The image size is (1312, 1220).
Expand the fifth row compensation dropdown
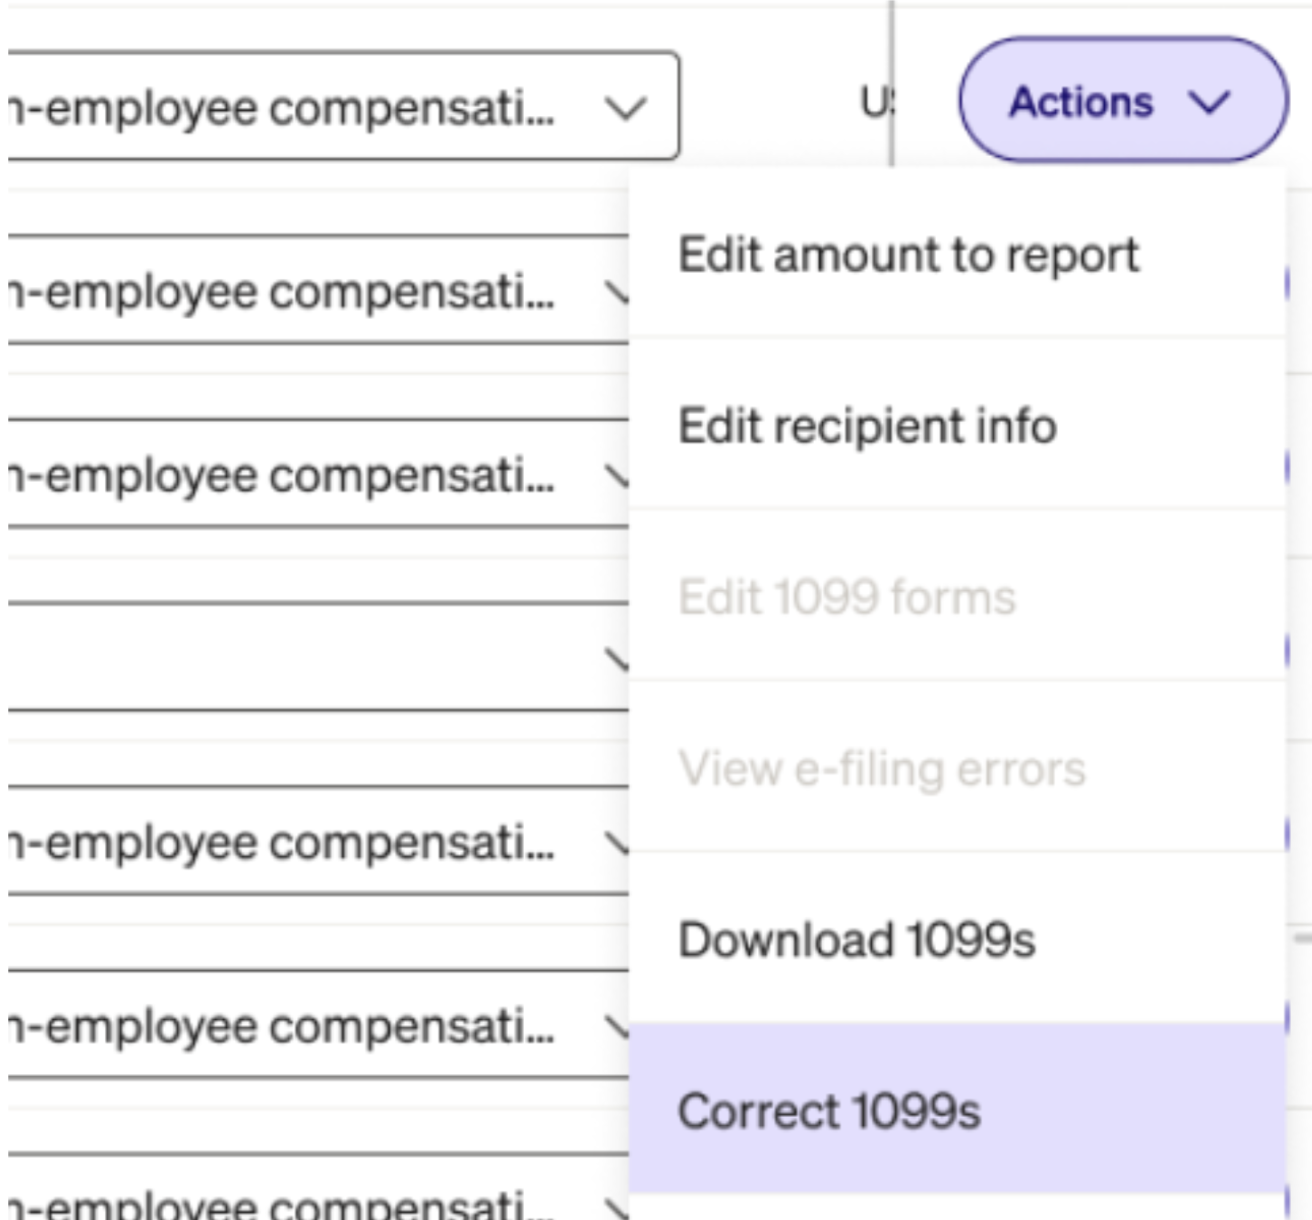(x=300, y=843)
